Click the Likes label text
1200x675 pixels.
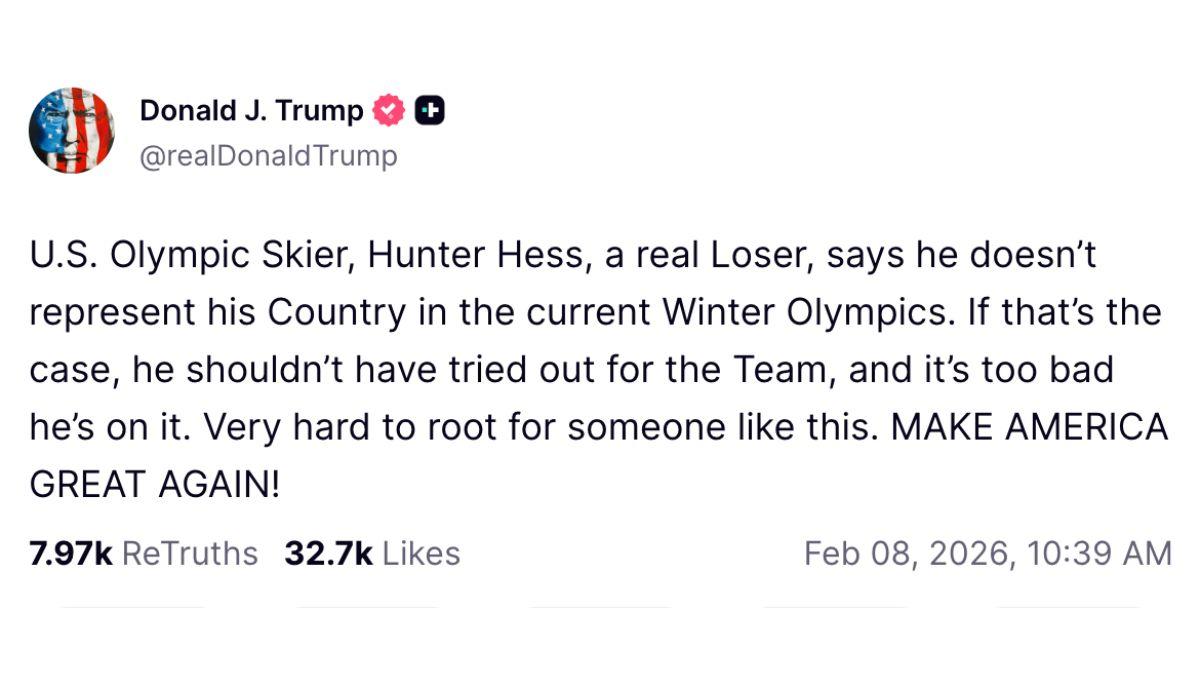coord(420,551)
